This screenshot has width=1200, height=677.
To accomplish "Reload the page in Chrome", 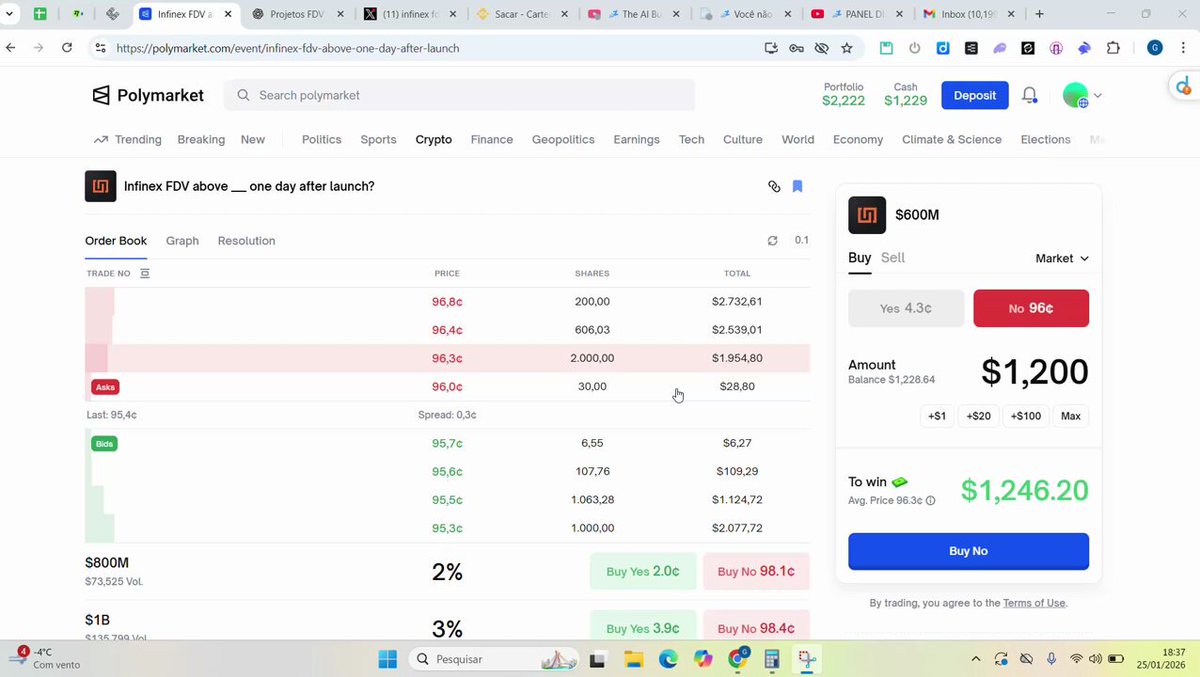I will (67, 48).
